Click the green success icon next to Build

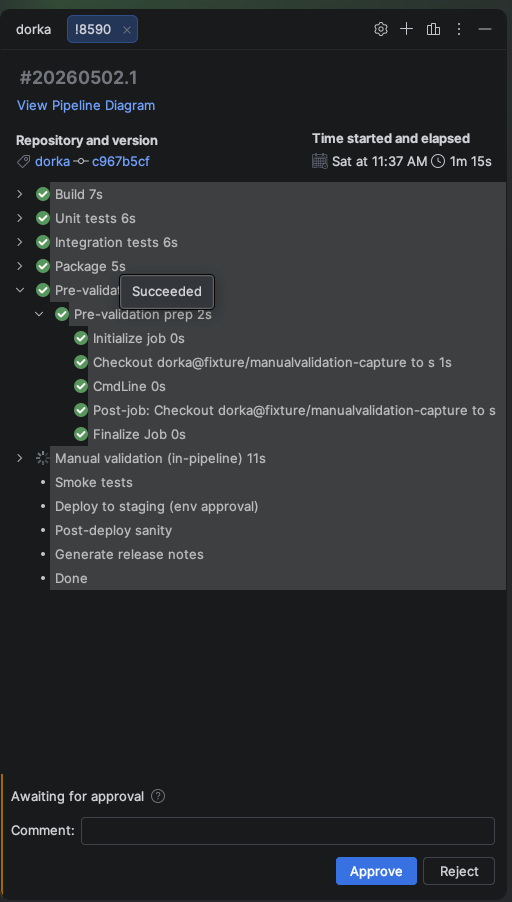pos(43,194)
